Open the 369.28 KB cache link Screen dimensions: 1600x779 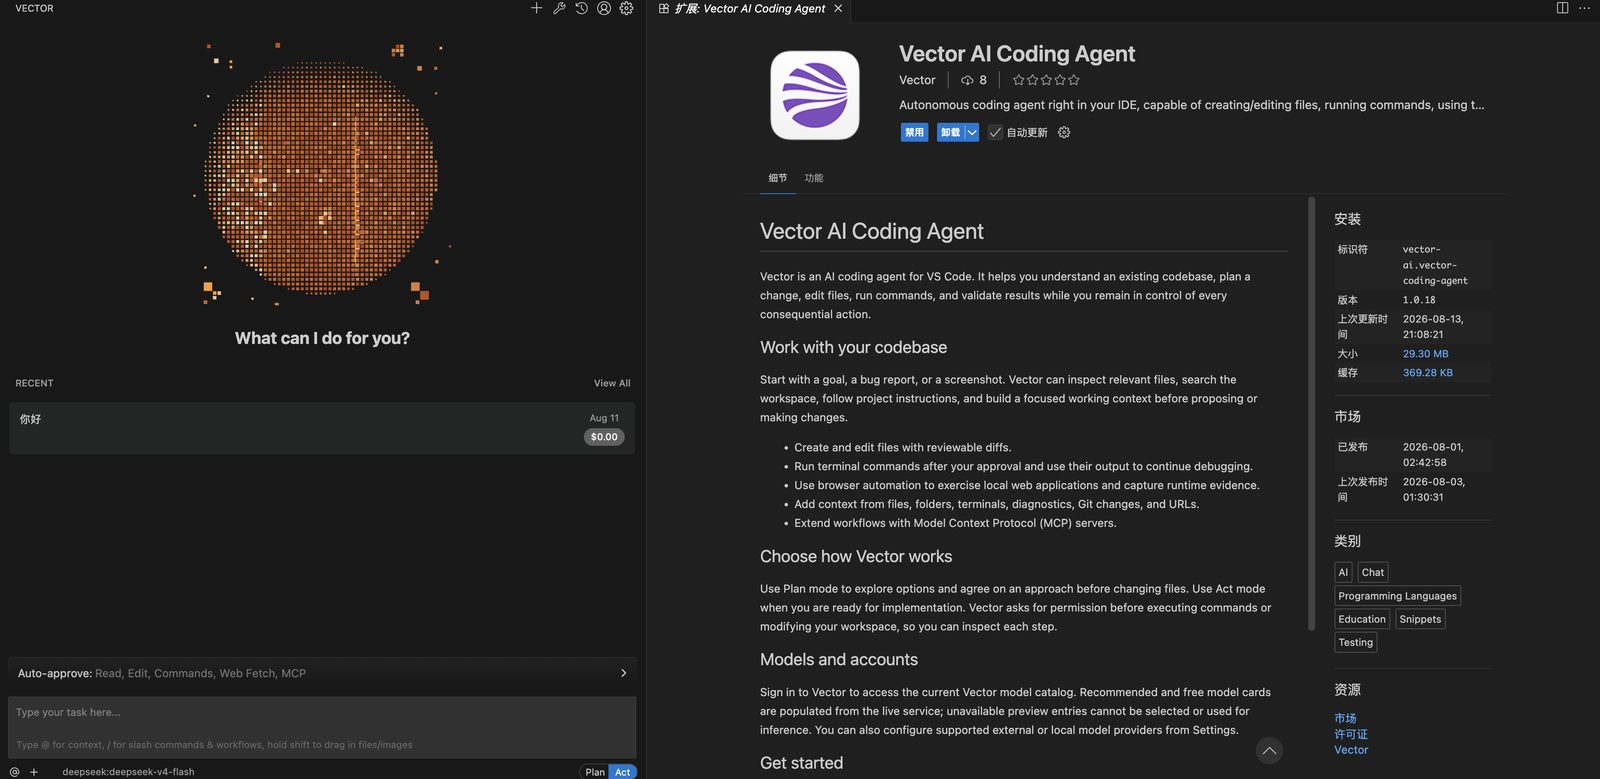pyautogui.click(x=1427, y=373)
